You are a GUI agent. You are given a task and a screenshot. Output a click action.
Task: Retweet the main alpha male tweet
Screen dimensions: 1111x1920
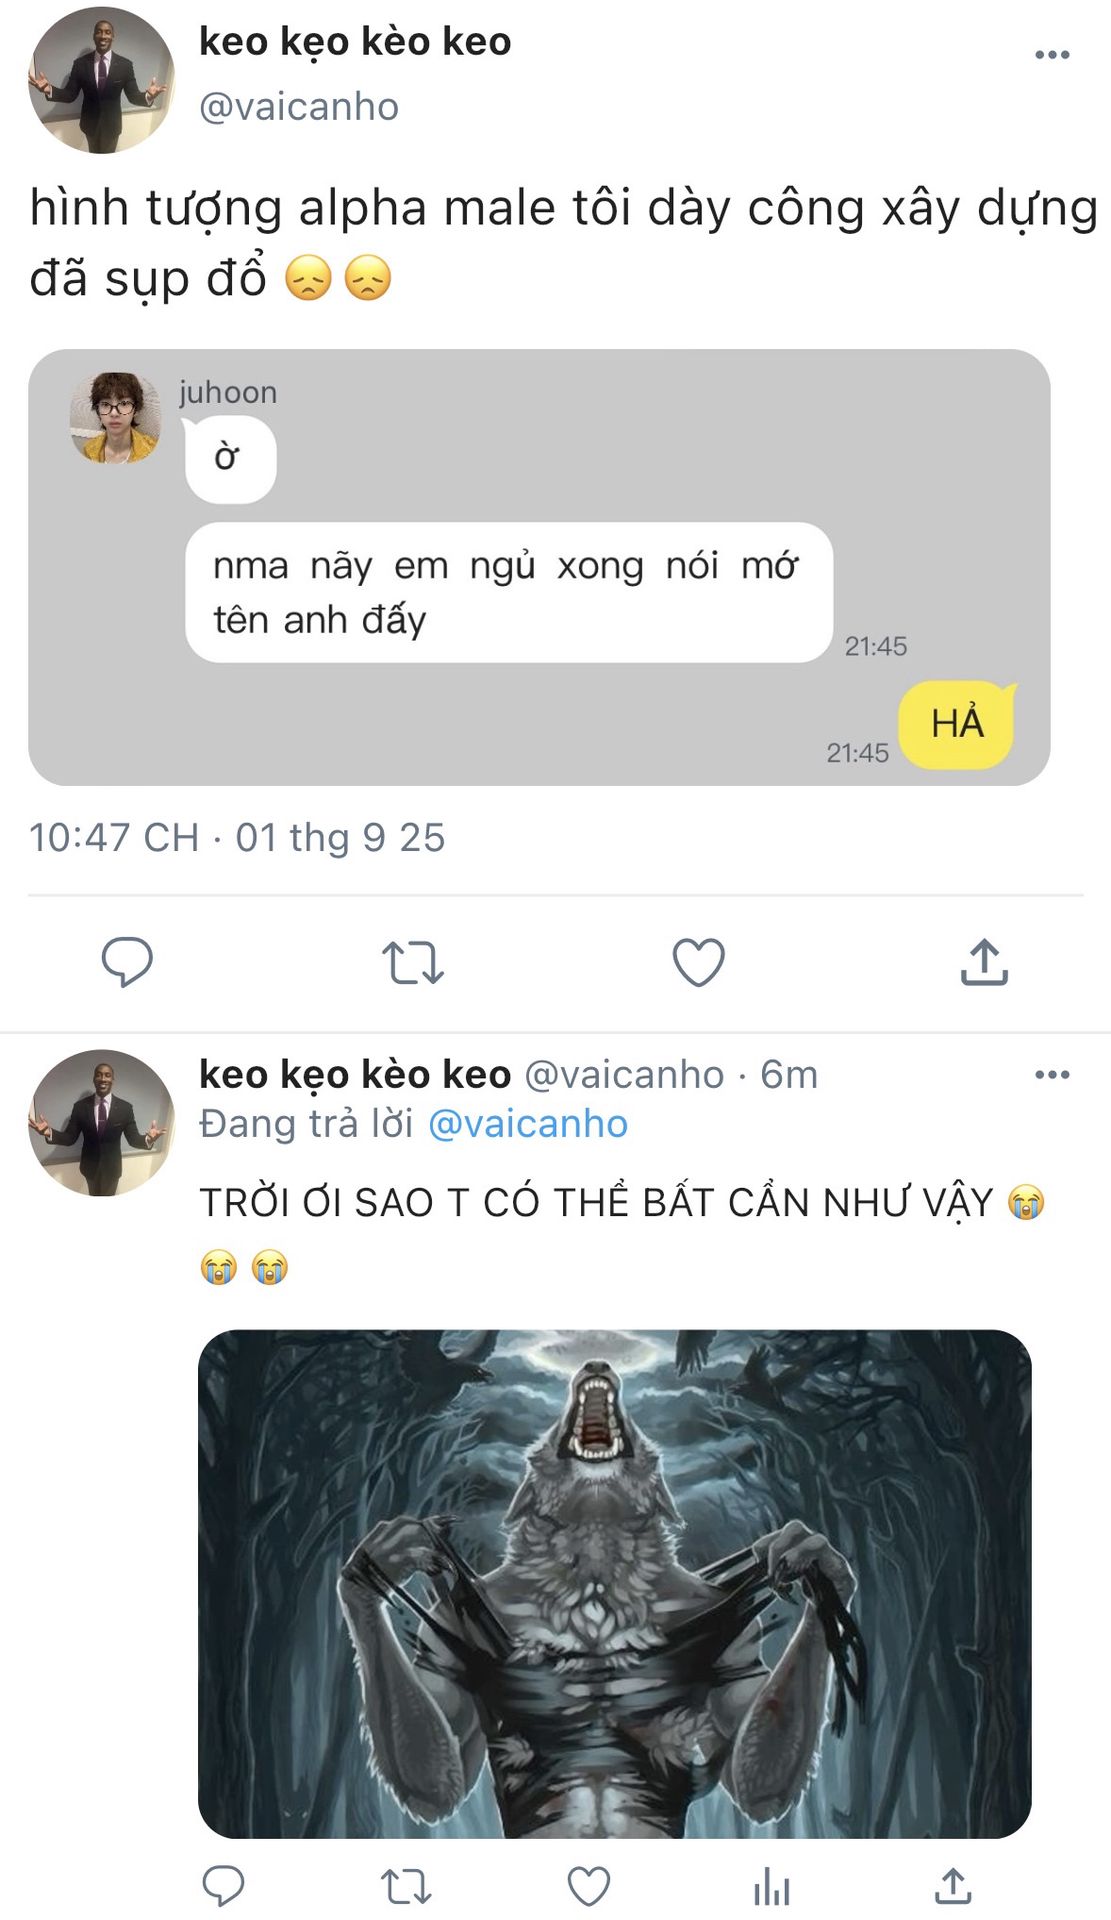point(412,962)
